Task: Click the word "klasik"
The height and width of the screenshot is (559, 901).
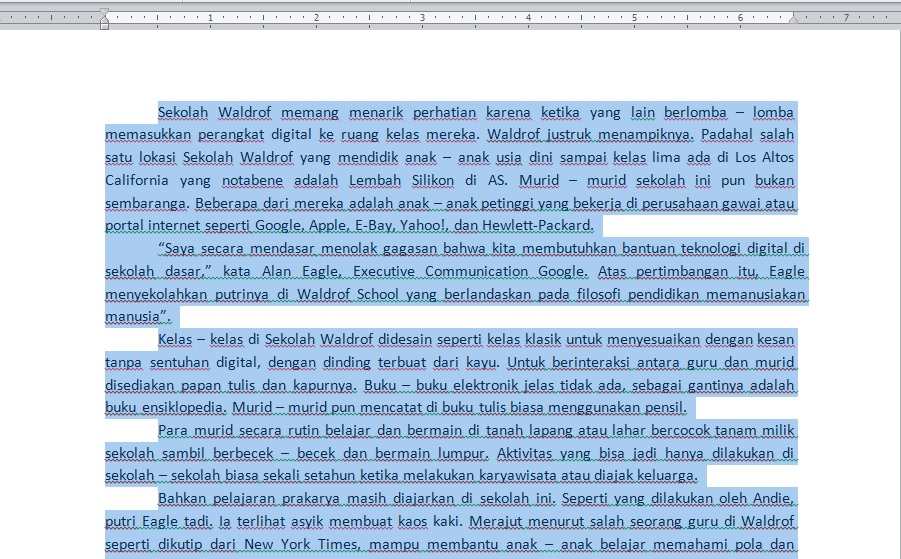Action: click(x=543, y=340)
